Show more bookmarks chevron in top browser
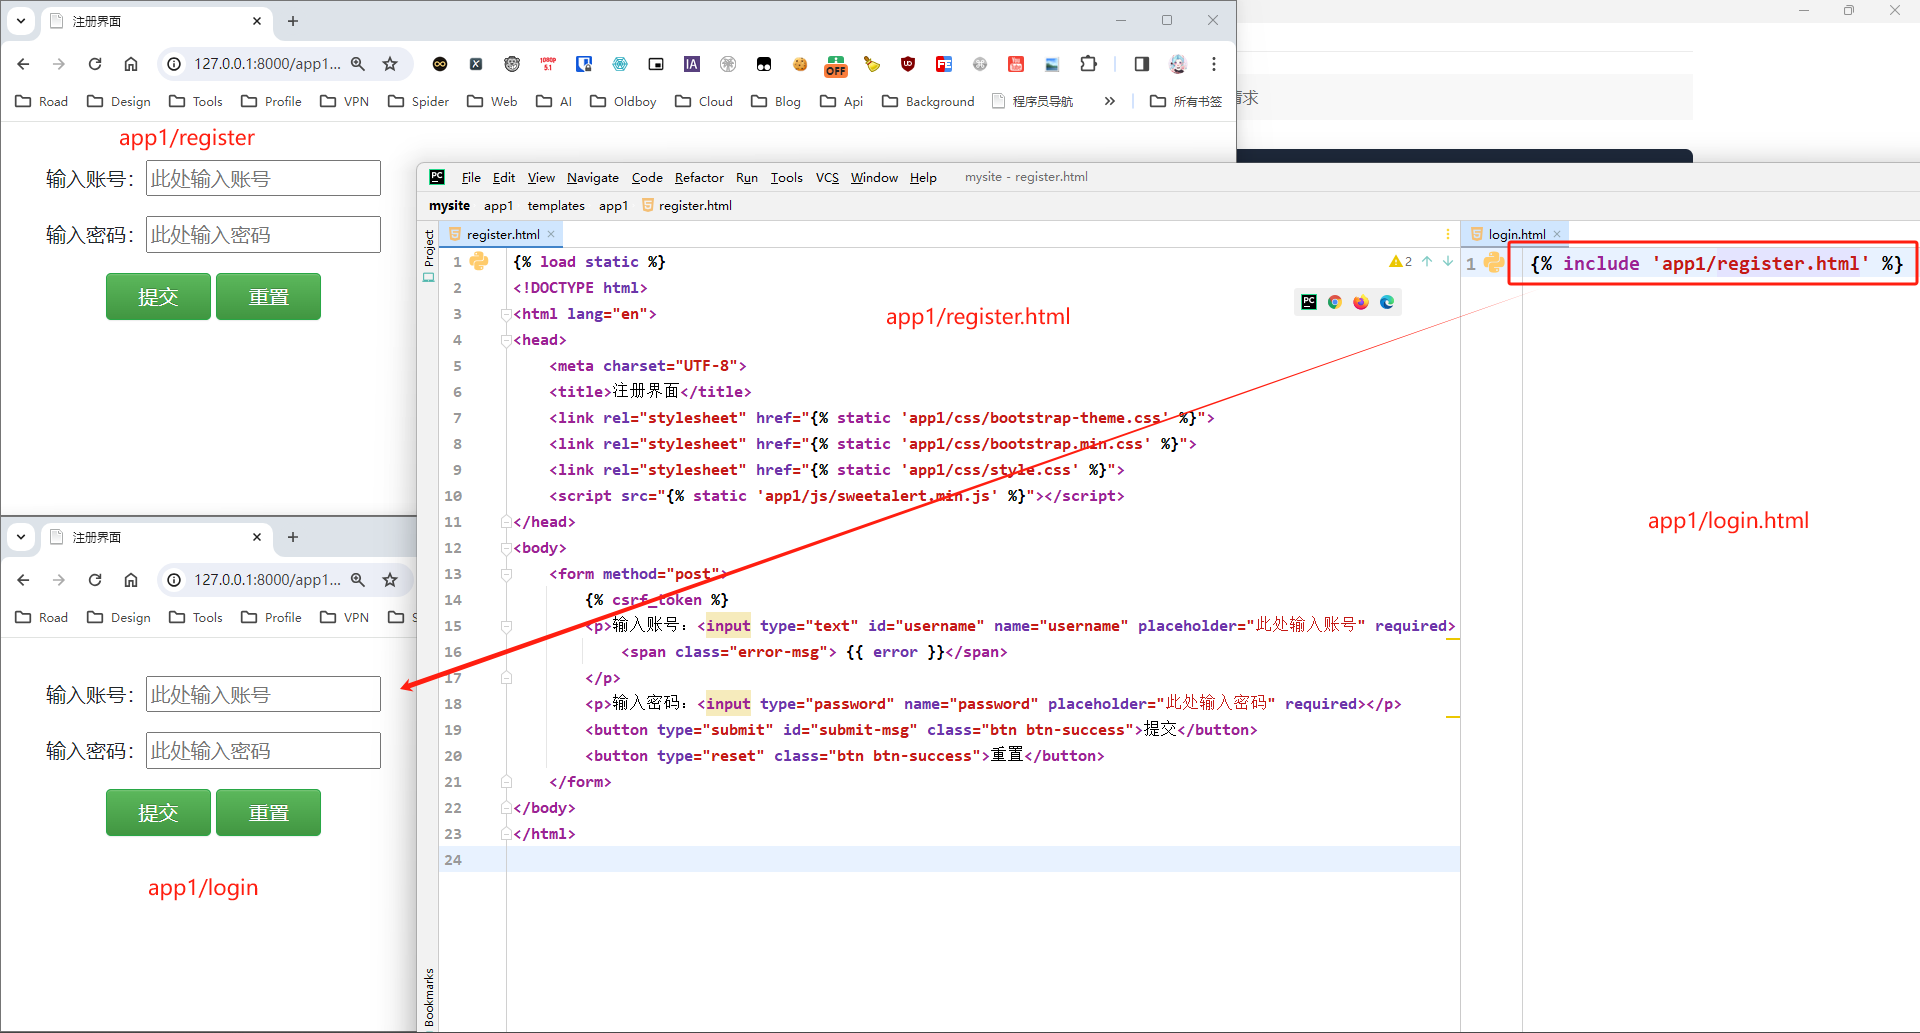Viewport: 1920px width, 1033px height. 1110,101
